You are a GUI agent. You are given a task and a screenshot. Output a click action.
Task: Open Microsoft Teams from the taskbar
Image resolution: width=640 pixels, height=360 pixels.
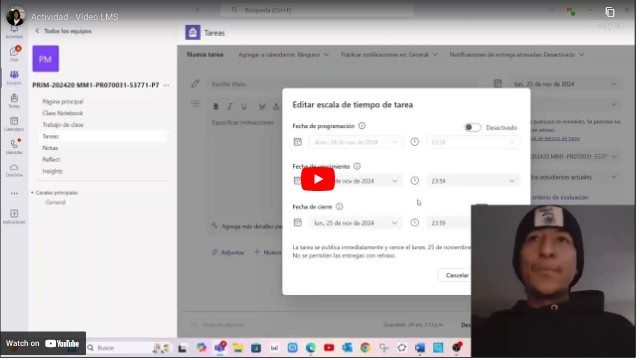[x=220, y=347]
